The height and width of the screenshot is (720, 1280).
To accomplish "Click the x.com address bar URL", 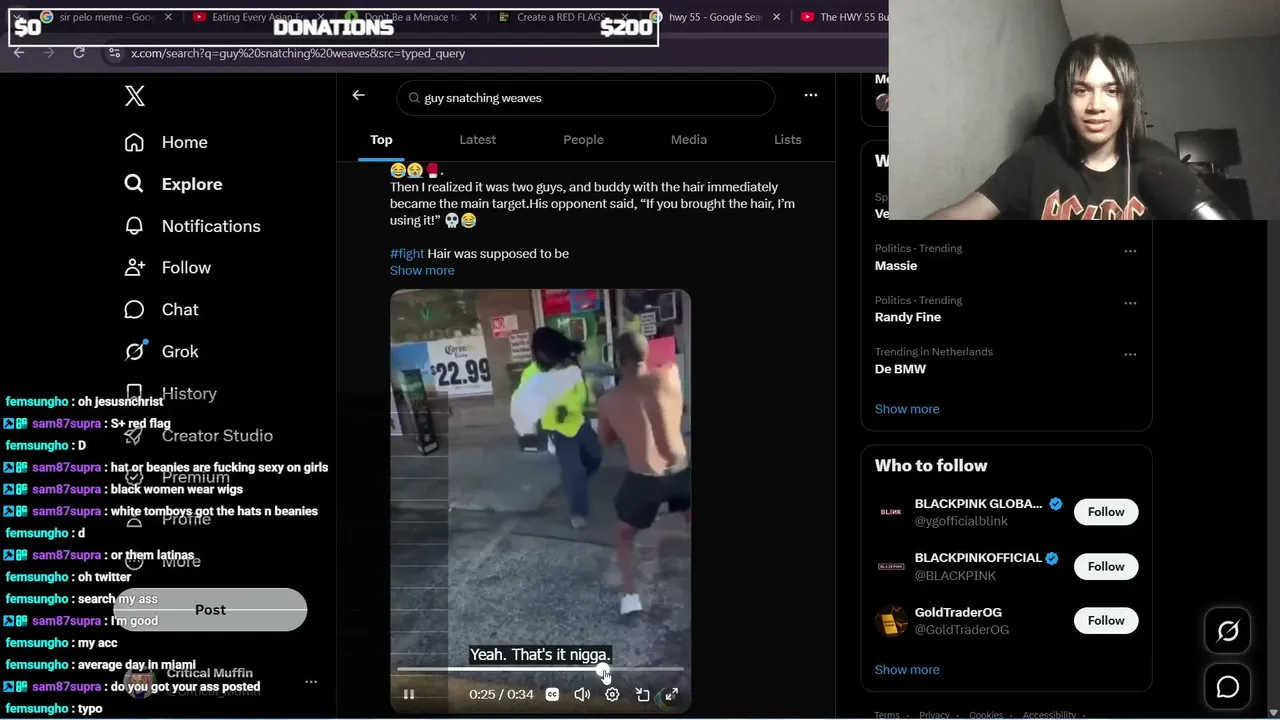I will pos(298,53).
